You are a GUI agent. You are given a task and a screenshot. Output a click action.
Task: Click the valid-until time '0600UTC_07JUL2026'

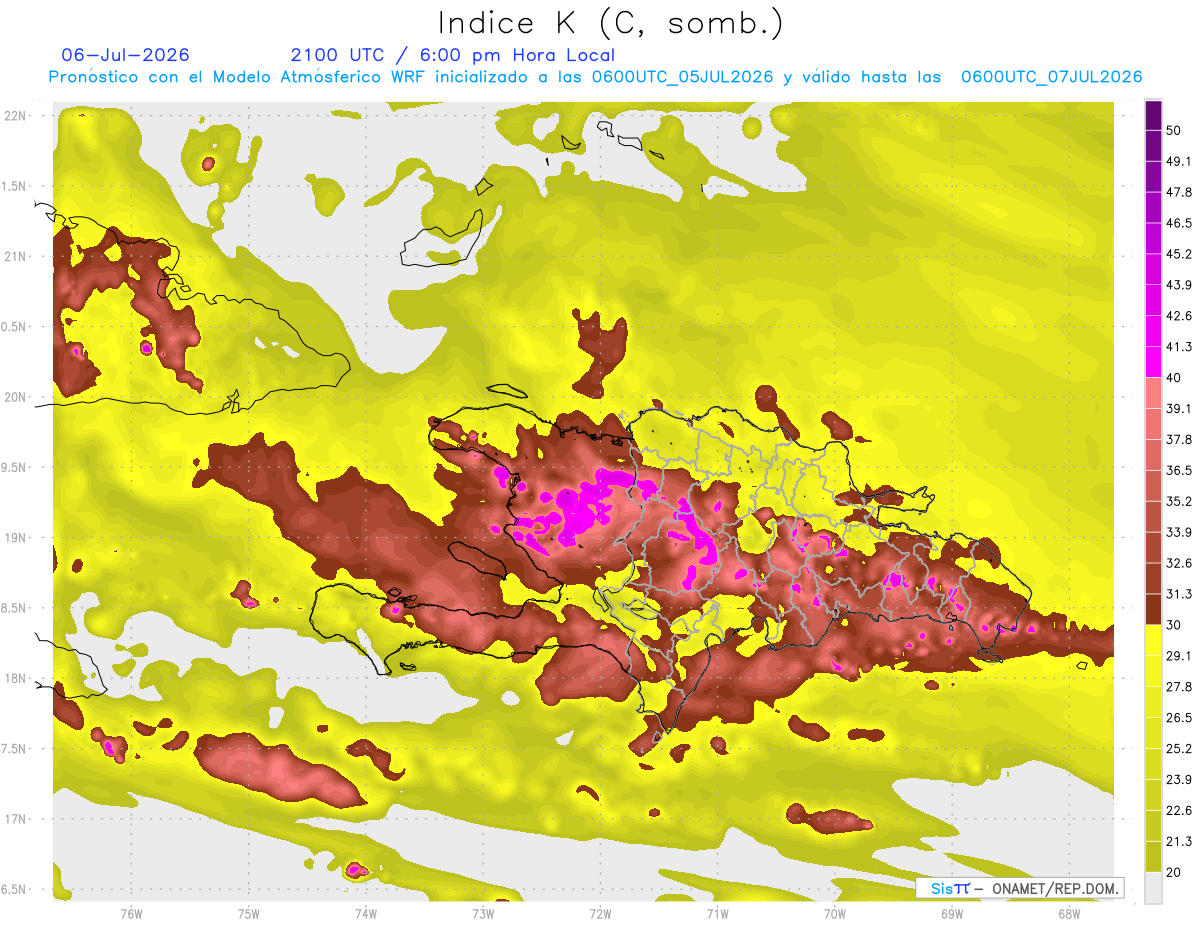pyautogui.click(x=1051, y=77)
